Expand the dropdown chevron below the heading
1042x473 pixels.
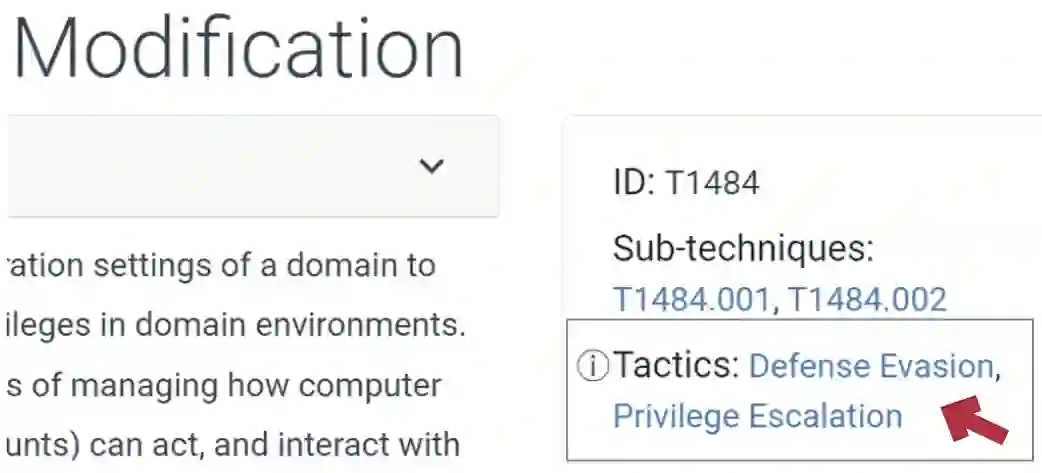[431, 166]
